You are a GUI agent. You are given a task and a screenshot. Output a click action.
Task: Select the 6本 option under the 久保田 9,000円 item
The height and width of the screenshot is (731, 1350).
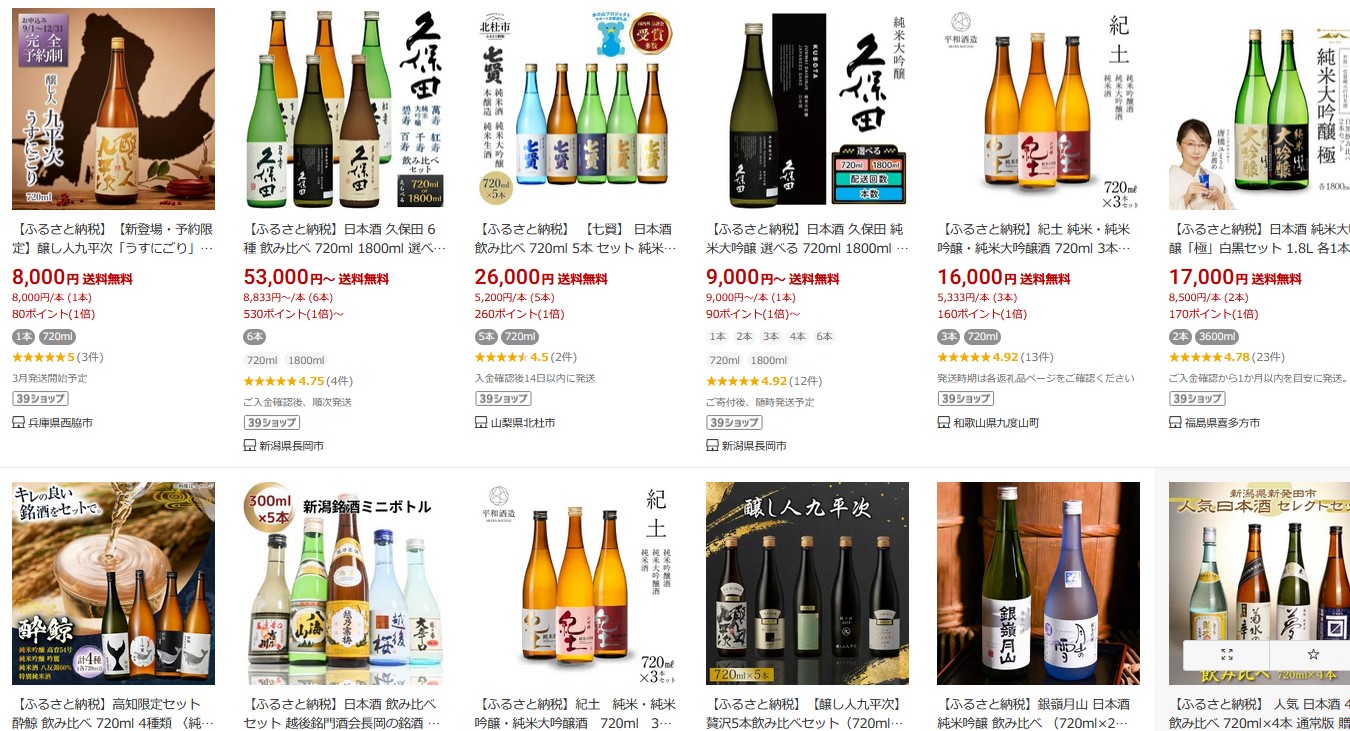[824, 337]
